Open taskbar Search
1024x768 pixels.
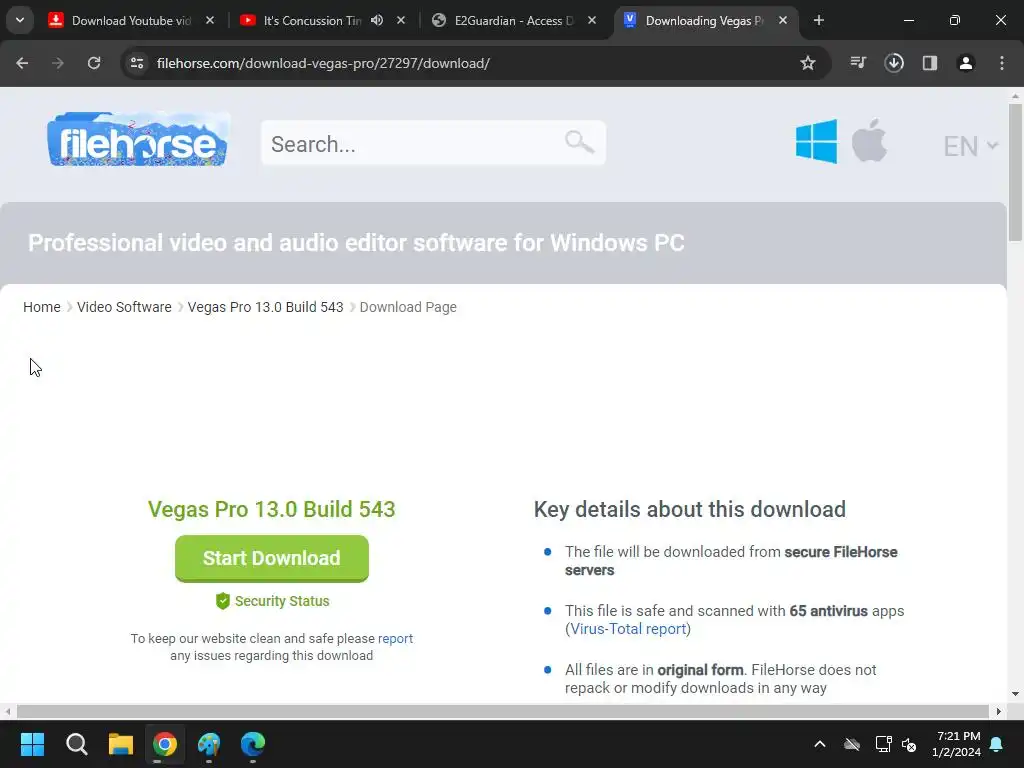point(76,744)
